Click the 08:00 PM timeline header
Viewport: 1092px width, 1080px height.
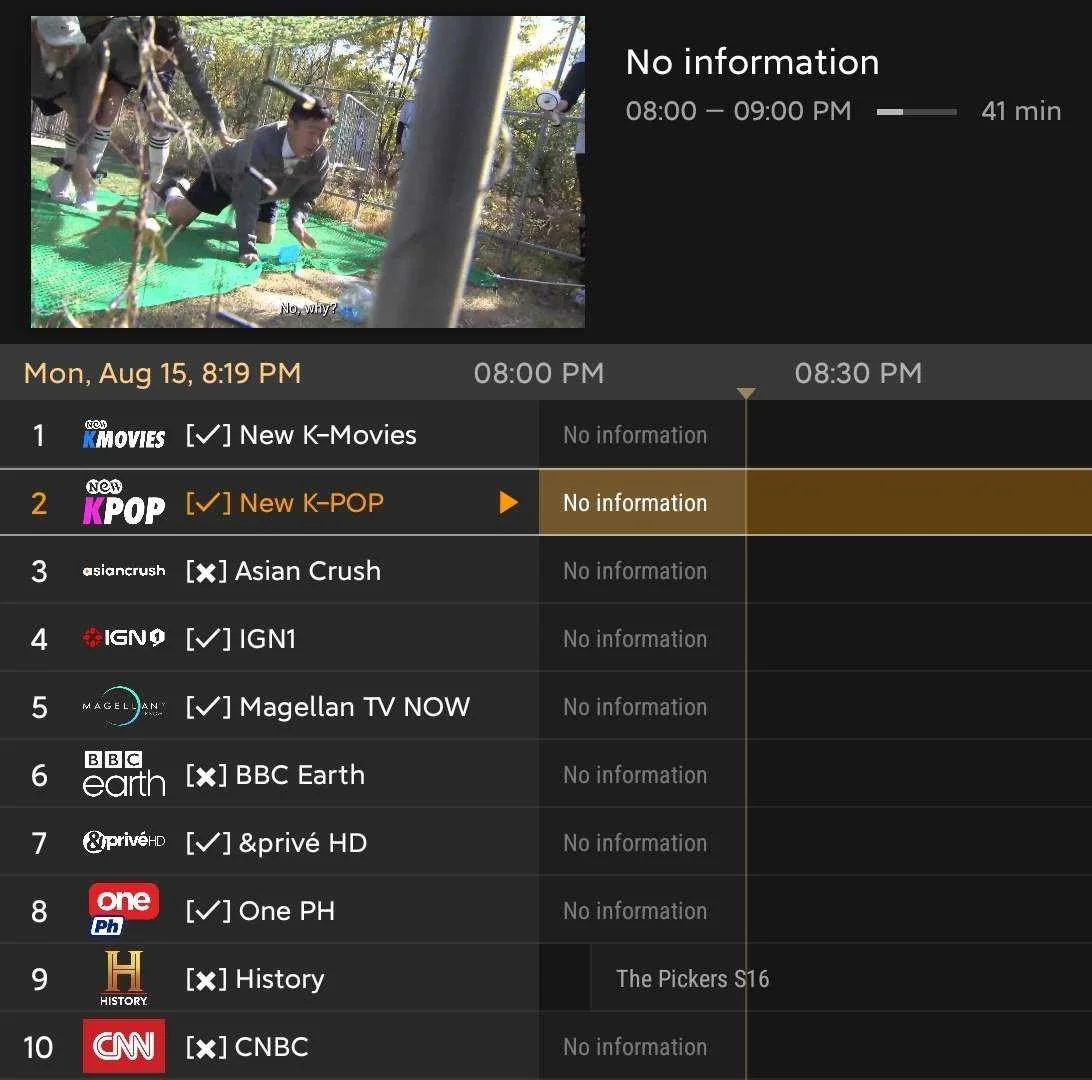(539, 373)
